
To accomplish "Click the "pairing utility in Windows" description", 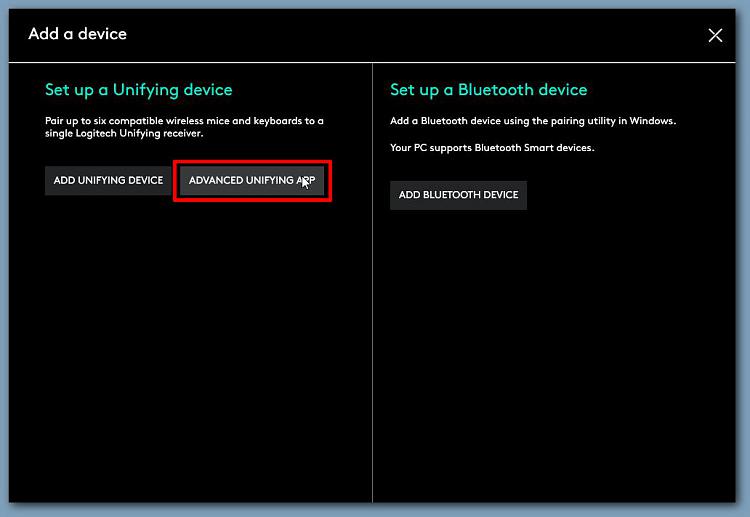I will point(532,121).
